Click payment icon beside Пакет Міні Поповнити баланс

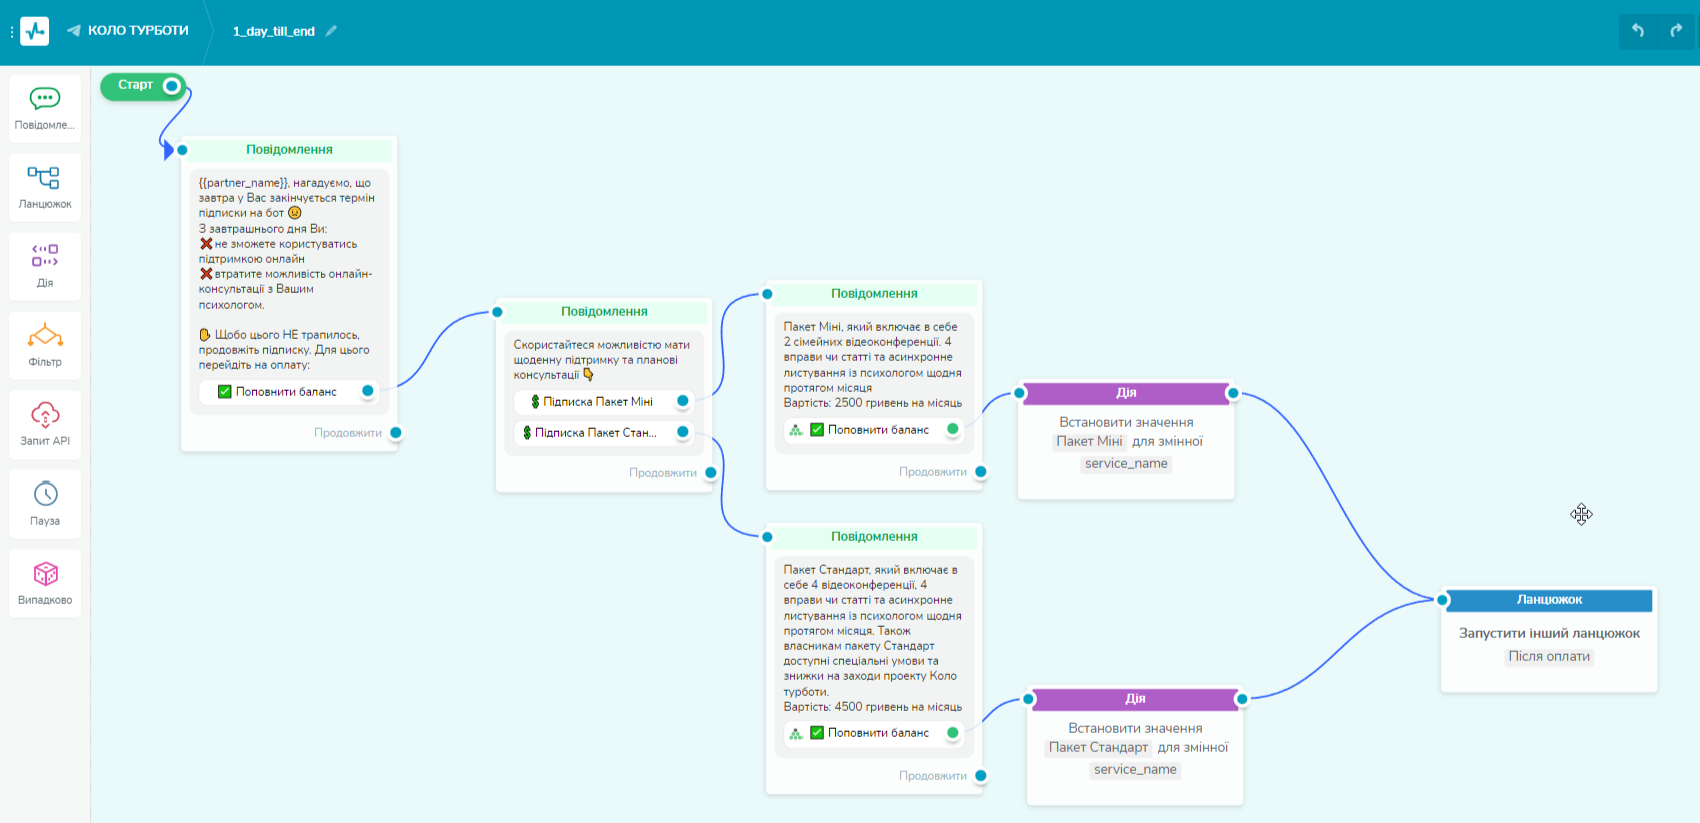796,430
